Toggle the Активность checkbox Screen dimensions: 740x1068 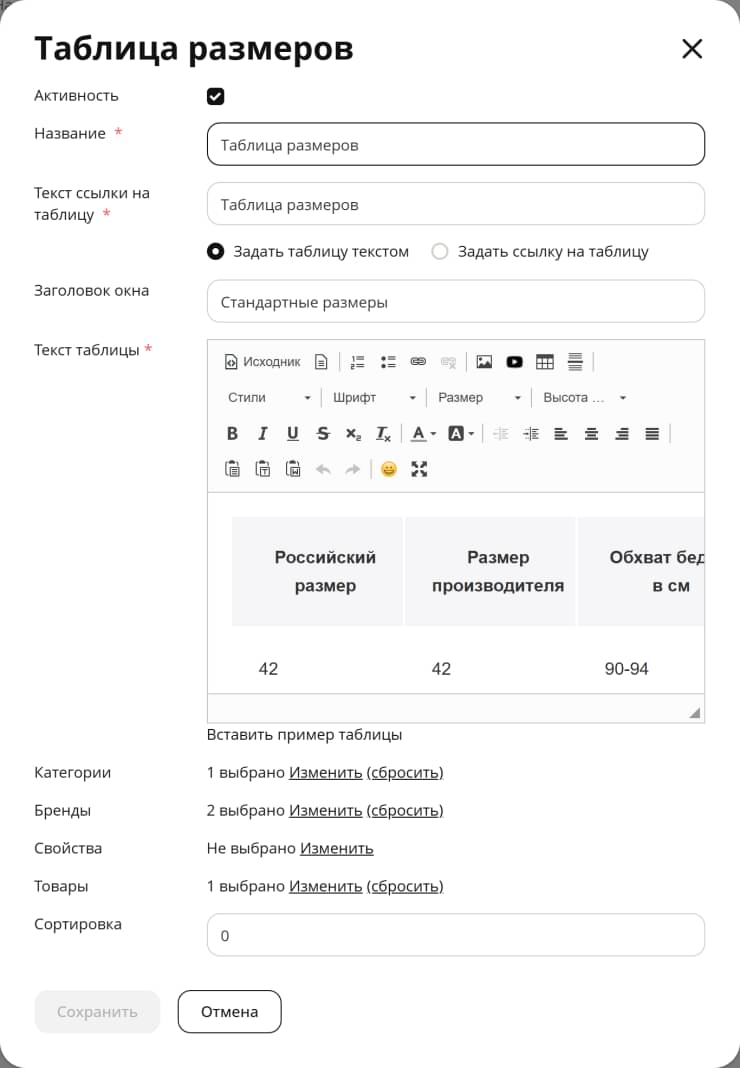215,96
